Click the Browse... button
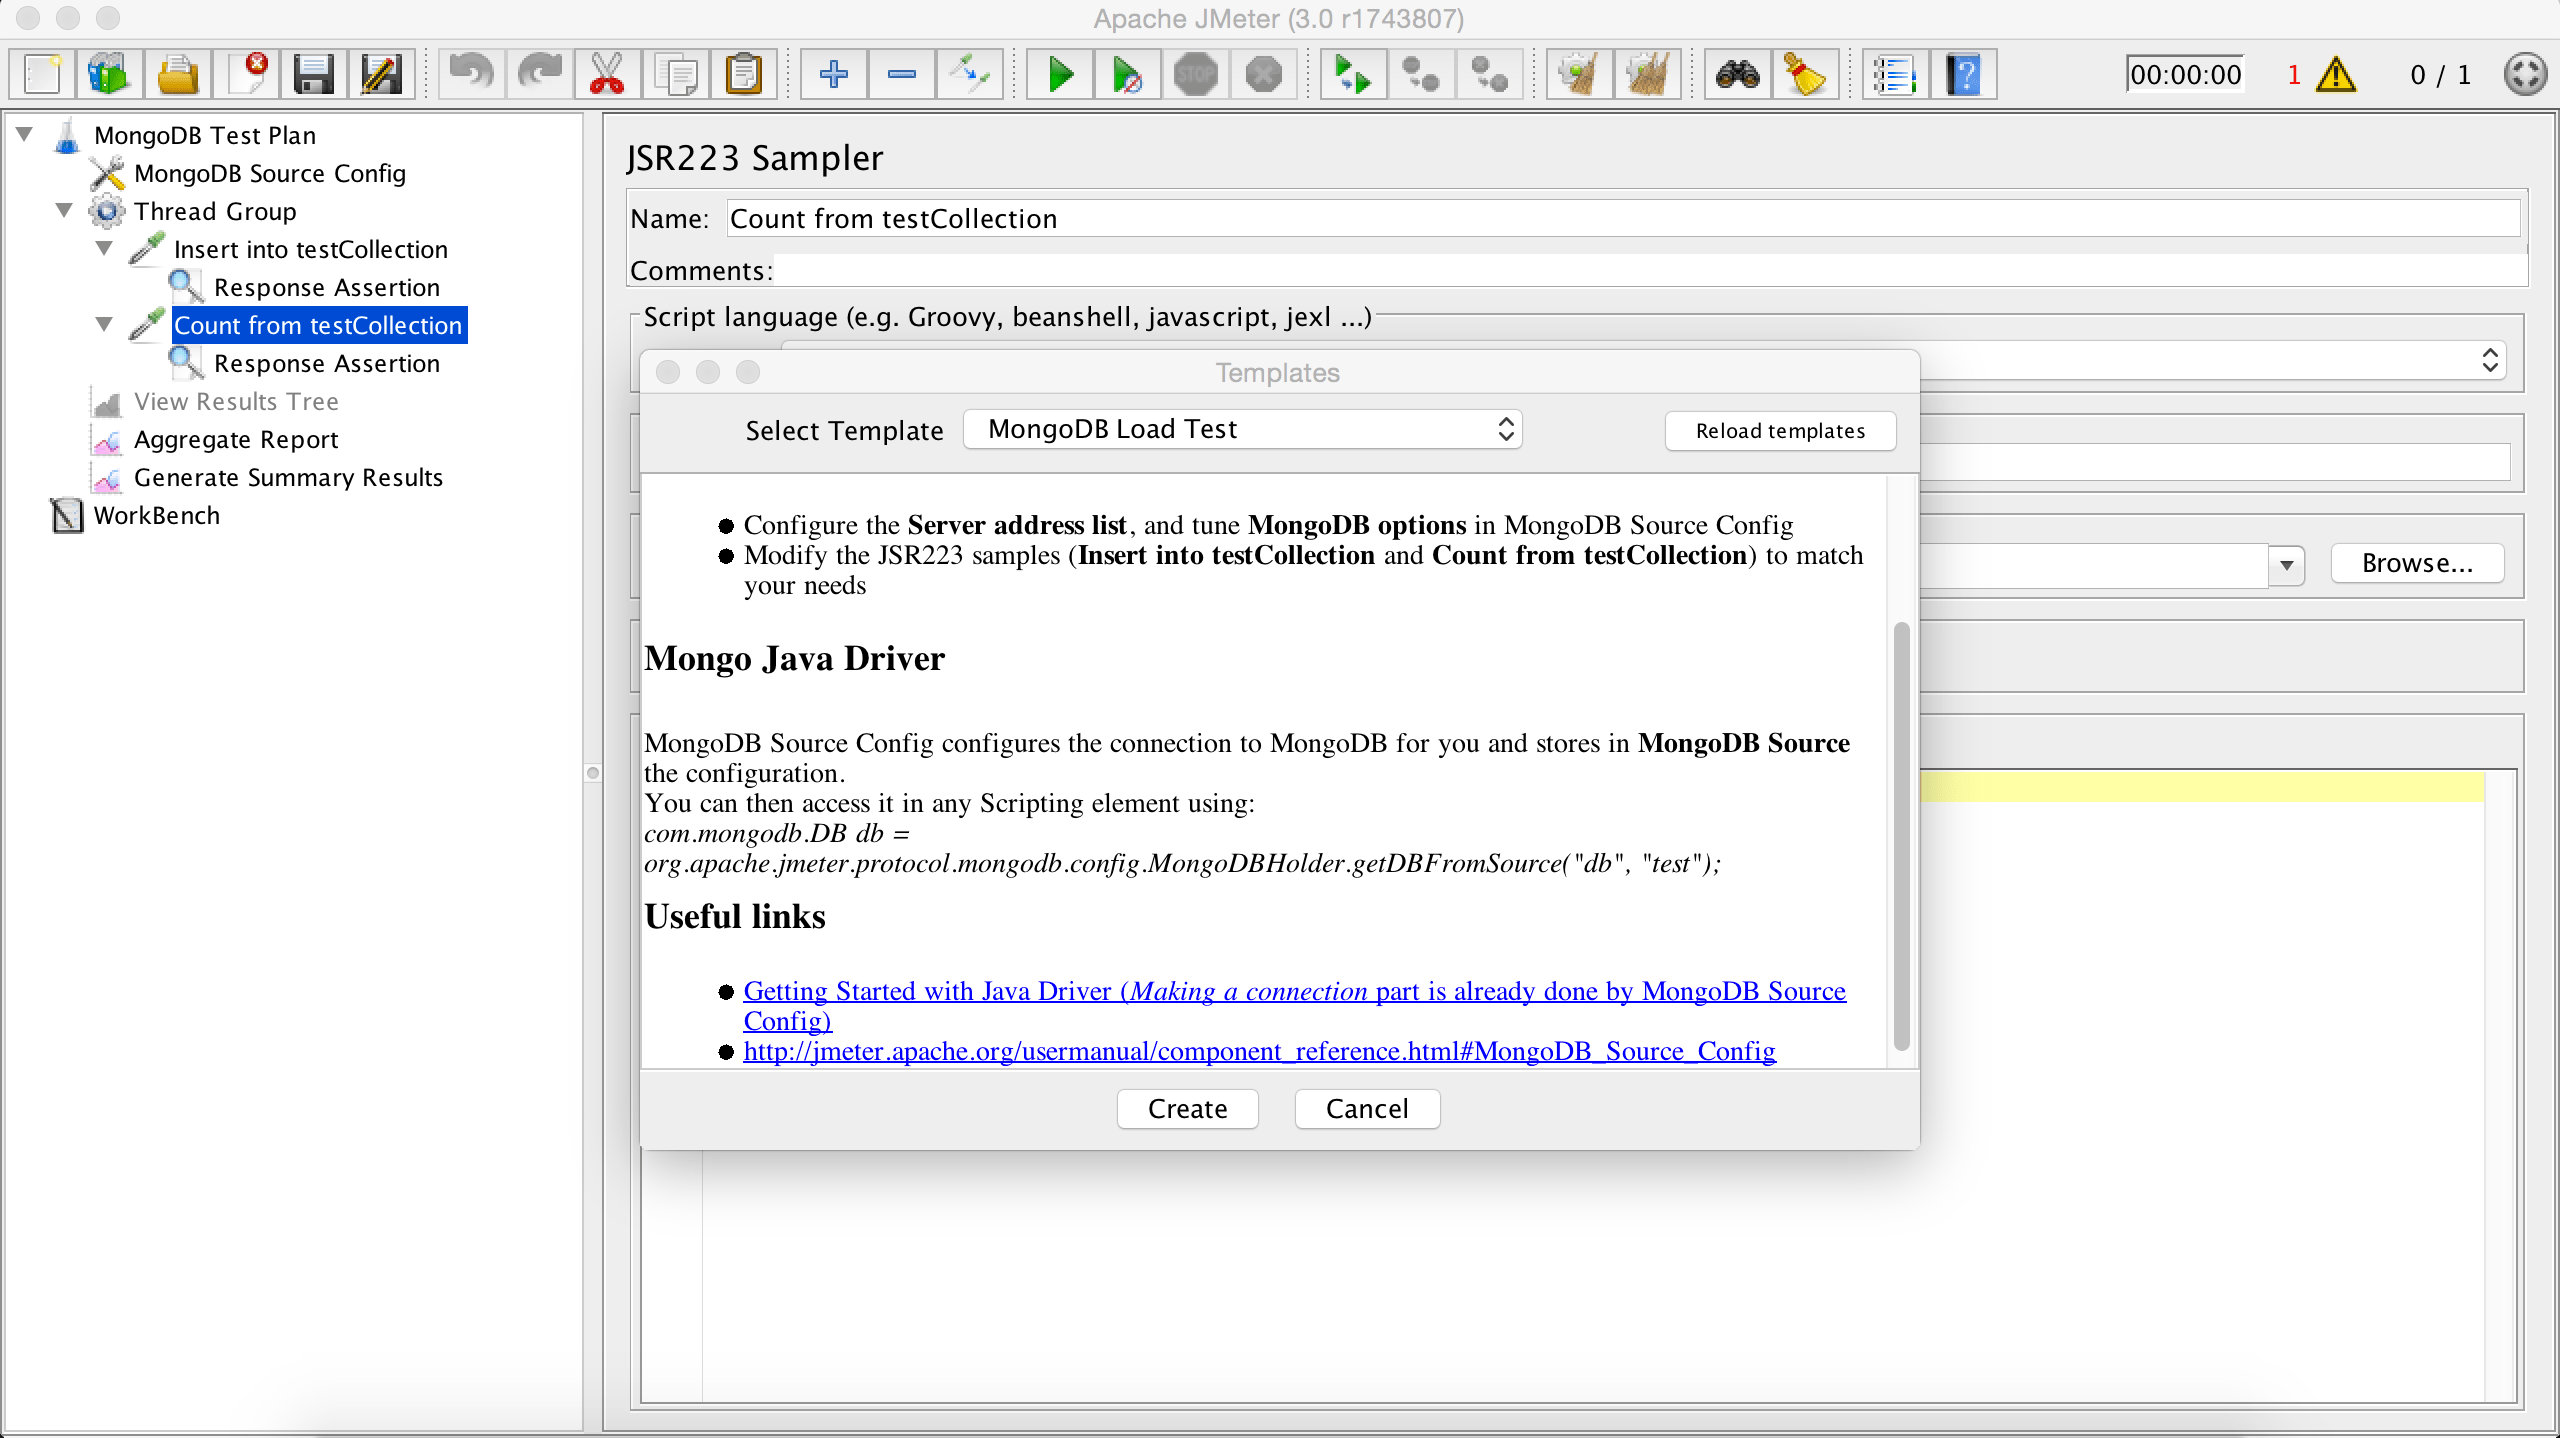Viewport: 2560px width, 1438px height. 2417,563
